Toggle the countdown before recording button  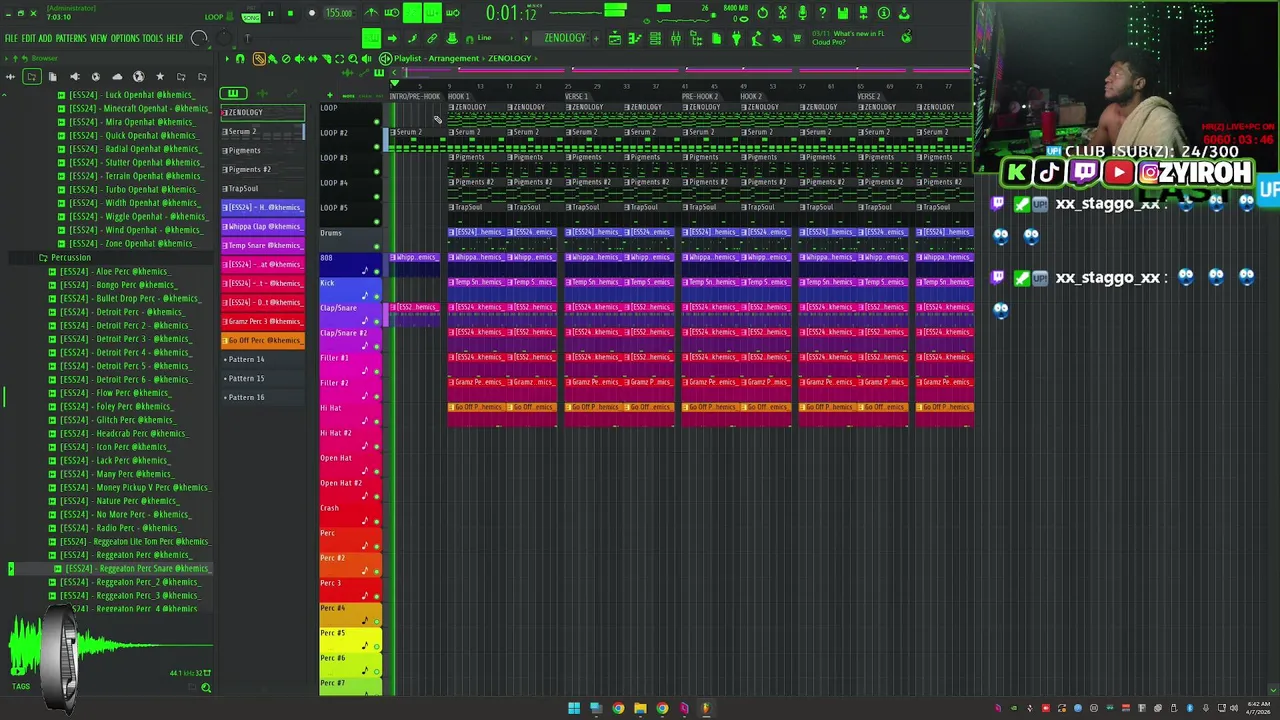(412, 12)
